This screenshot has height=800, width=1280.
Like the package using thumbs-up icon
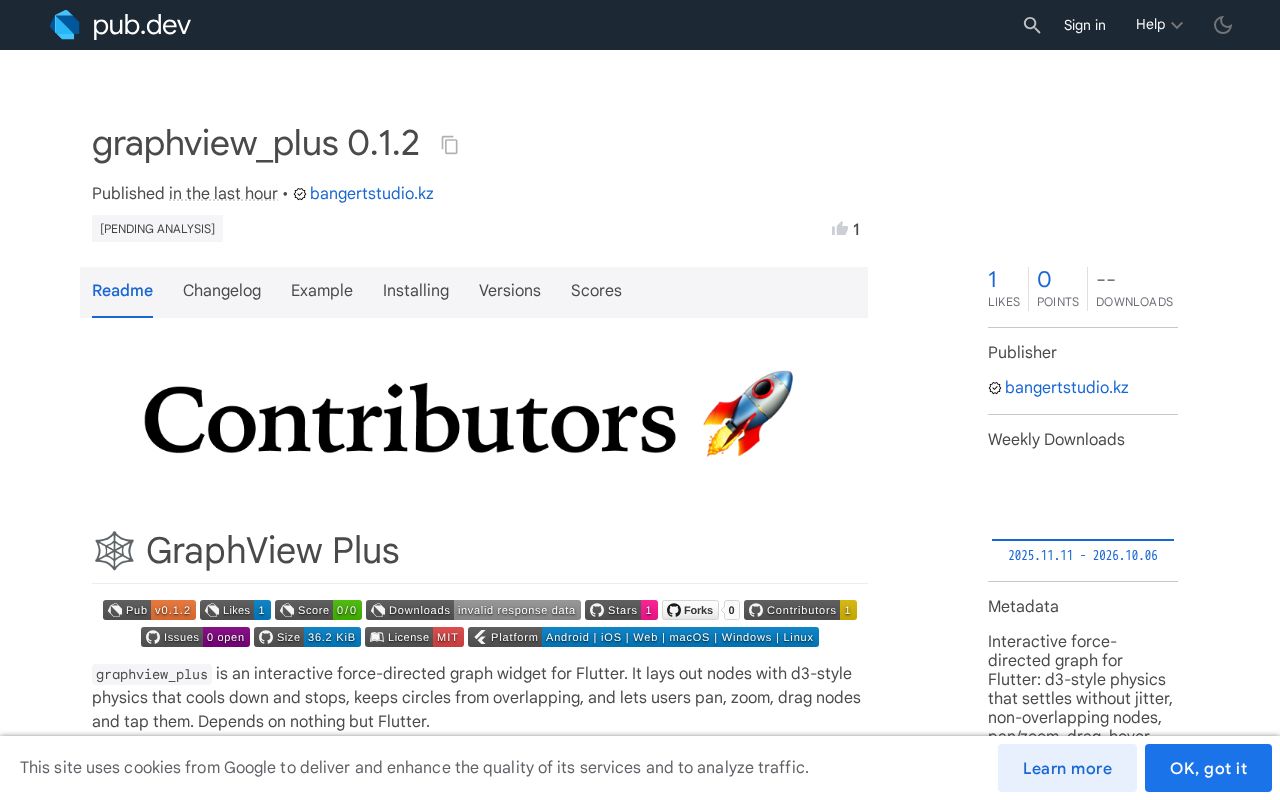click(840, 229)
